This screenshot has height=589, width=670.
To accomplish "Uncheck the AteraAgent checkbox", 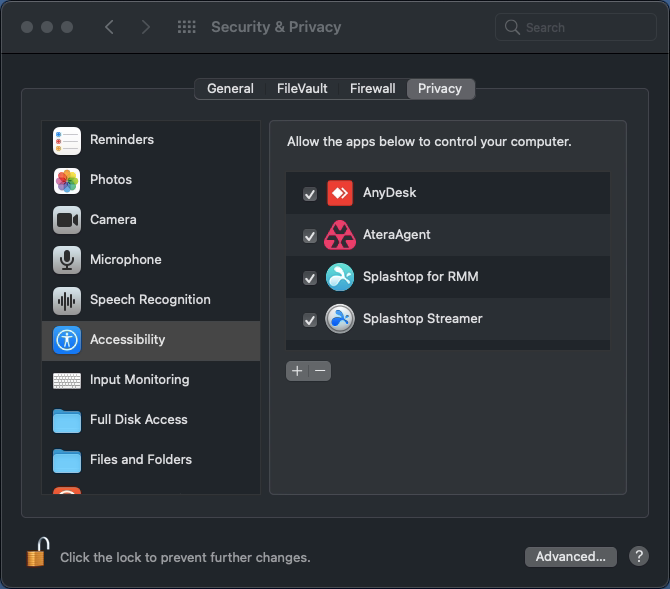I will point(310,236).
